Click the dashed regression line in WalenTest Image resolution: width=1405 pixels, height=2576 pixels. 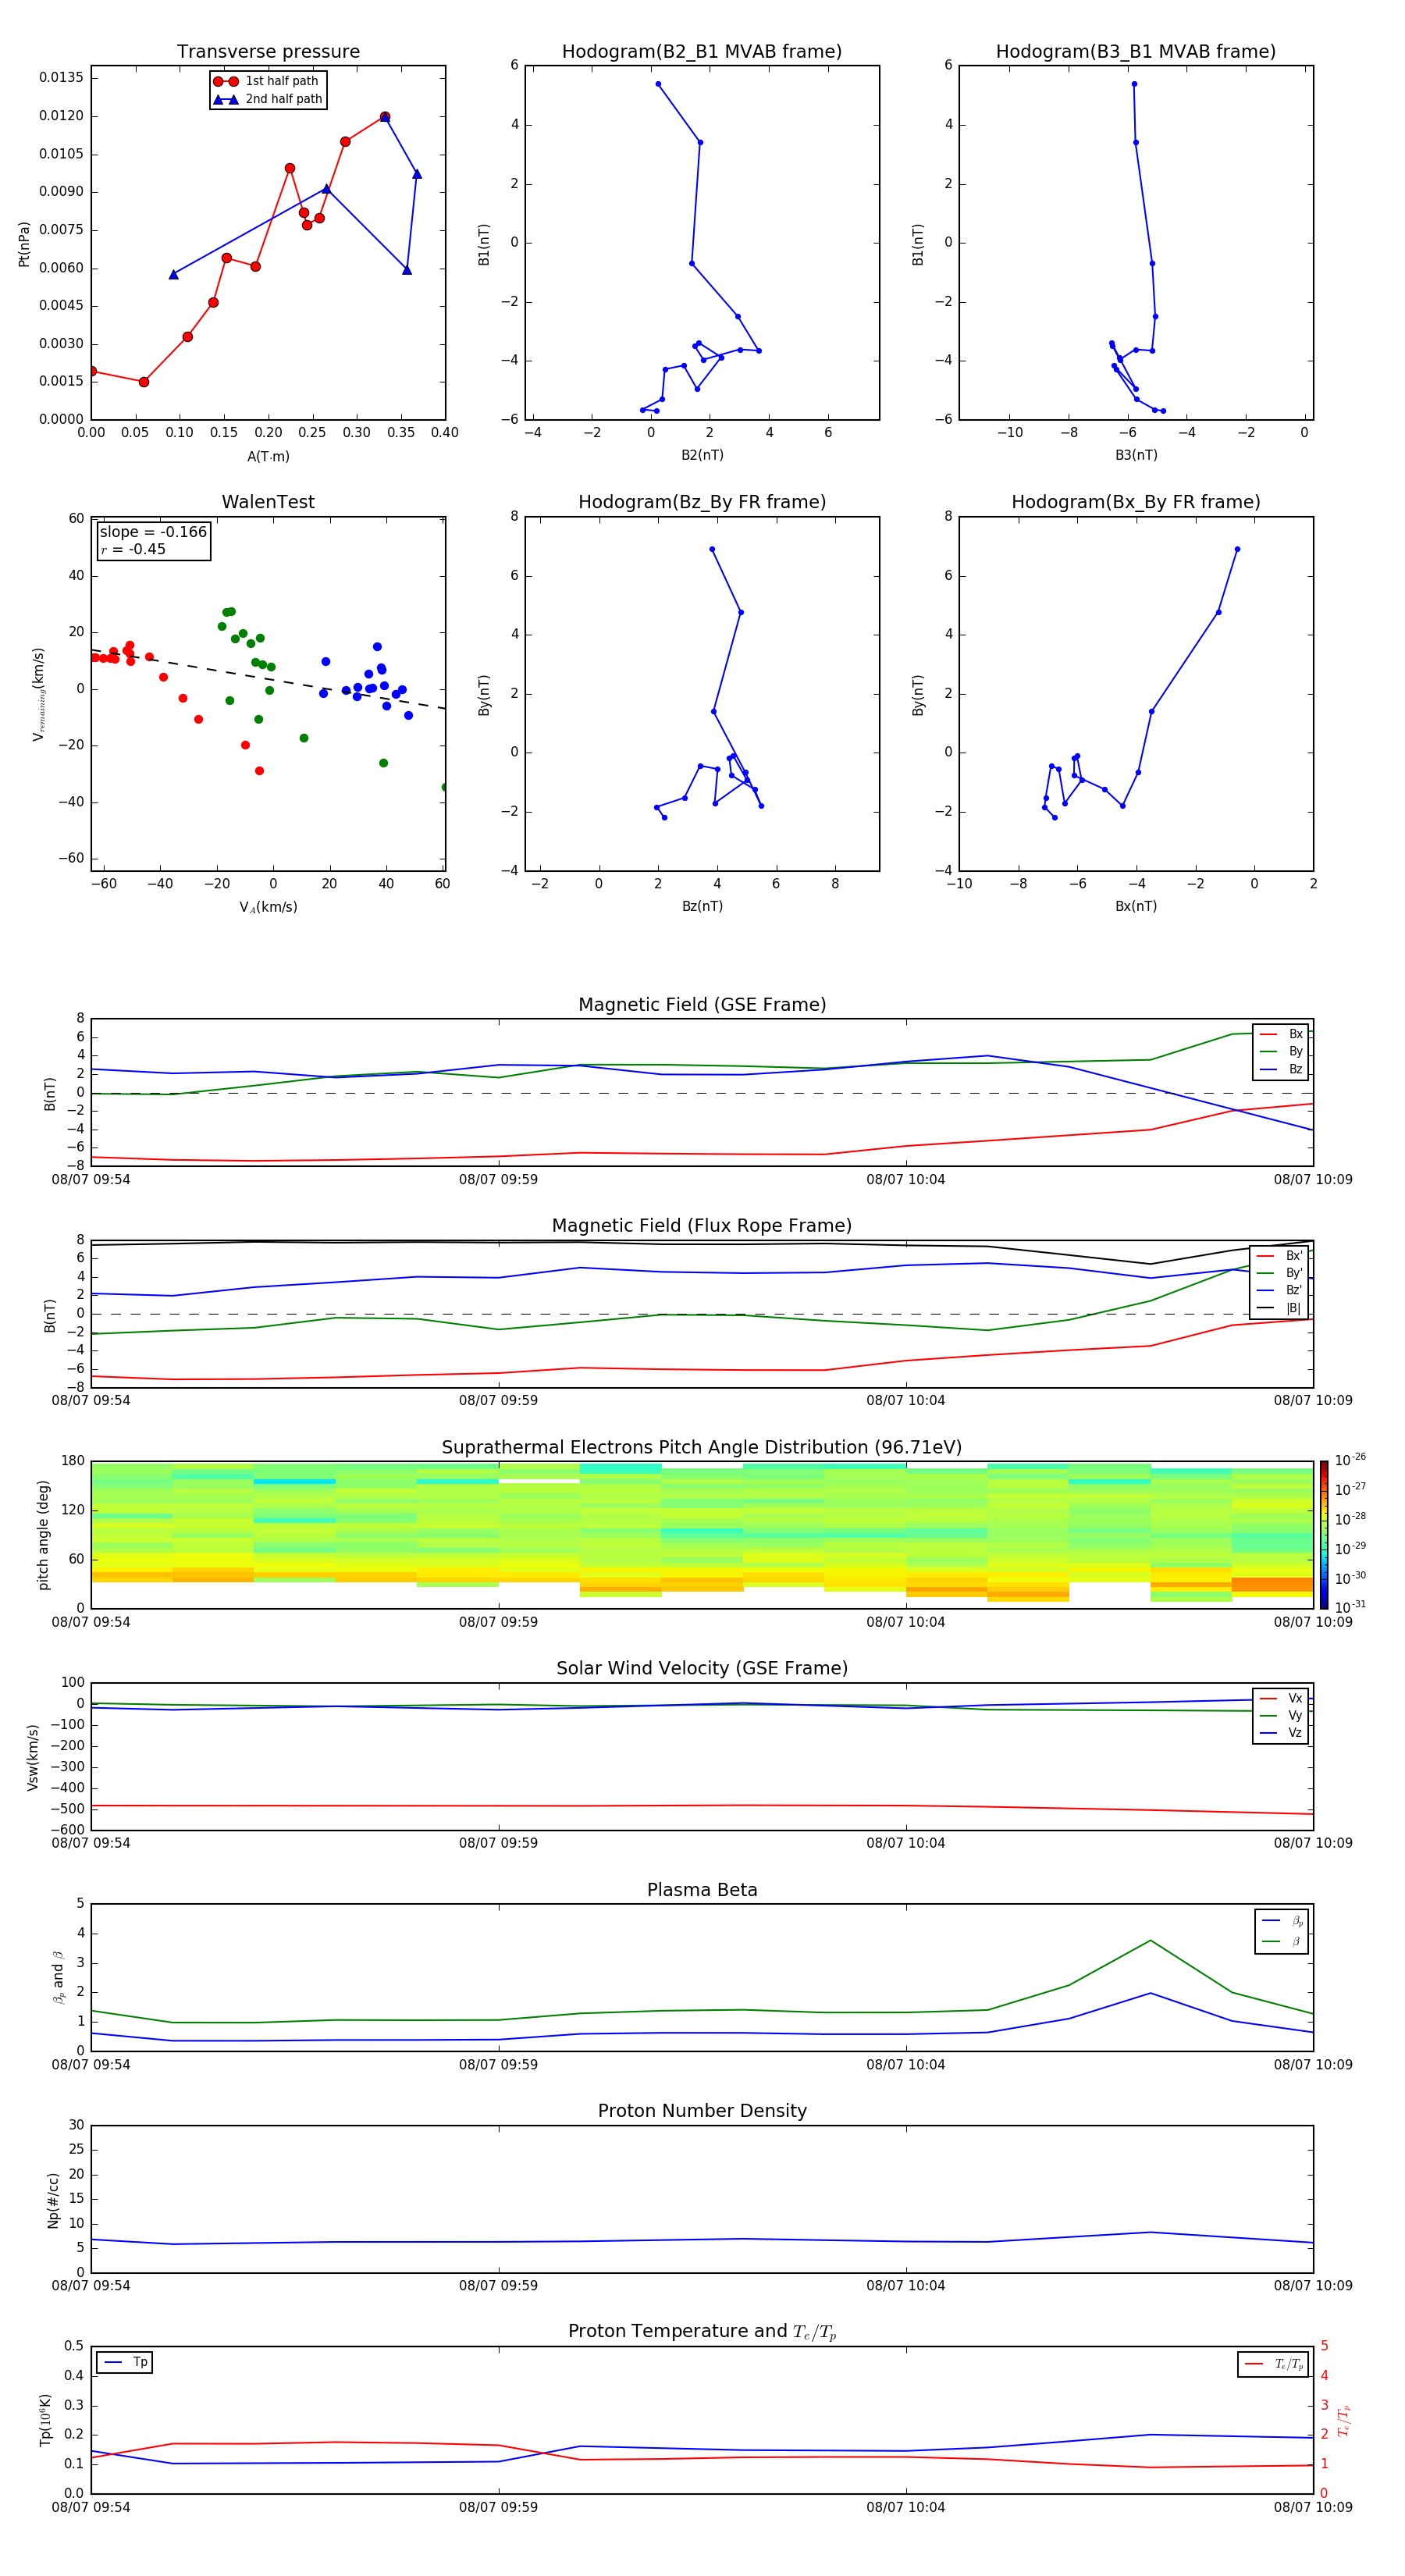tap(268, 679)
